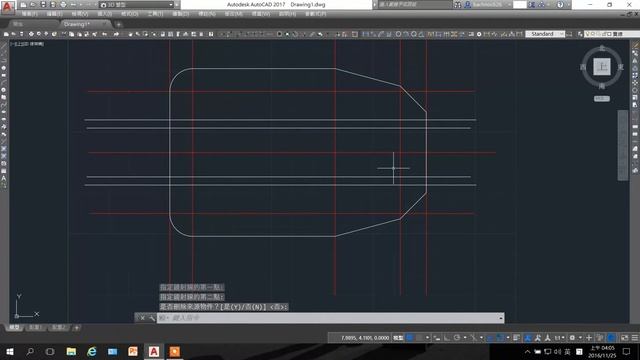Toggle Isolate Objects in the status bar
640x360 pixels.
tap(600, 338)
